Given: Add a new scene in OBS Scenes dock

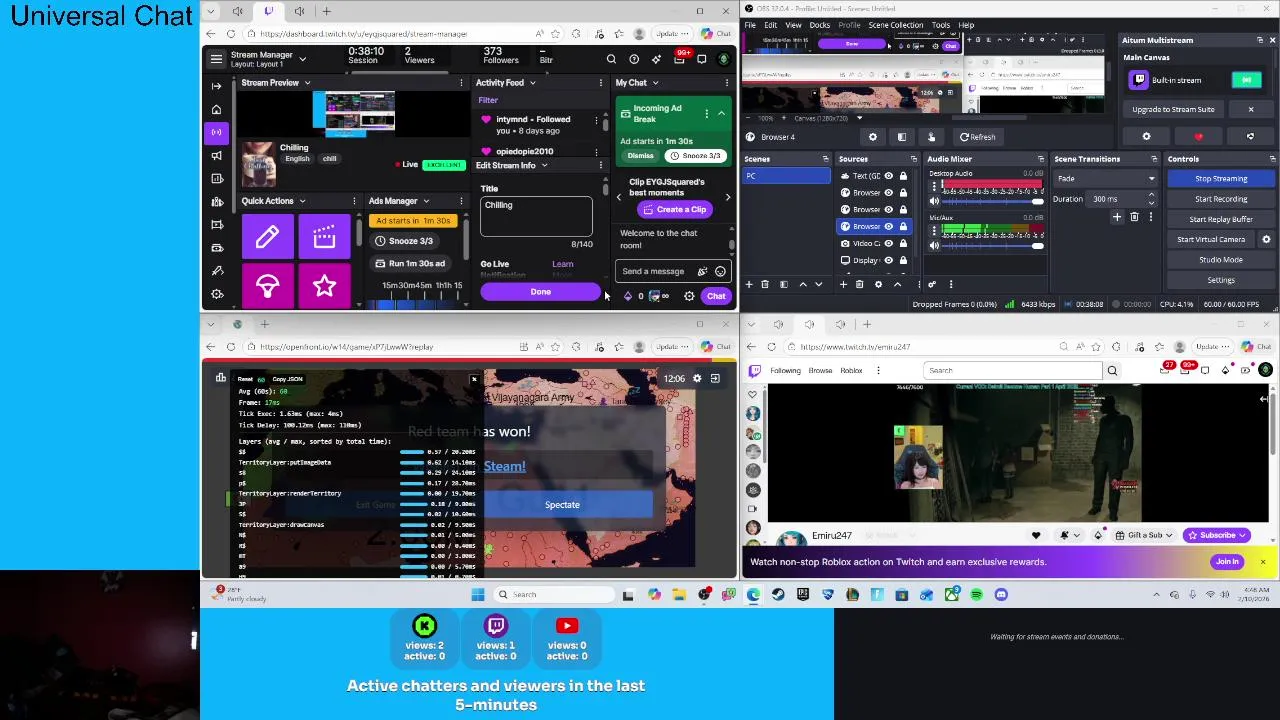Looking at the screenshot, I should coord(749,284).
